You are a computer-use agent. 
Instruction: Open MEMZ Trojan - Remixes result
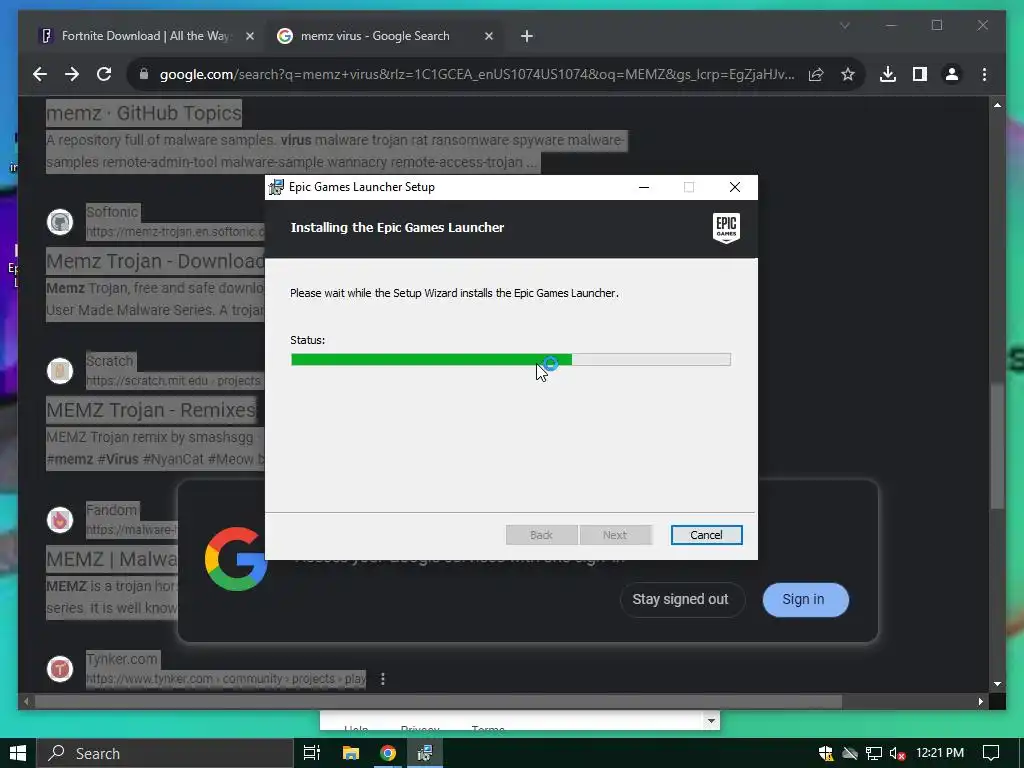tap(152, 410)
